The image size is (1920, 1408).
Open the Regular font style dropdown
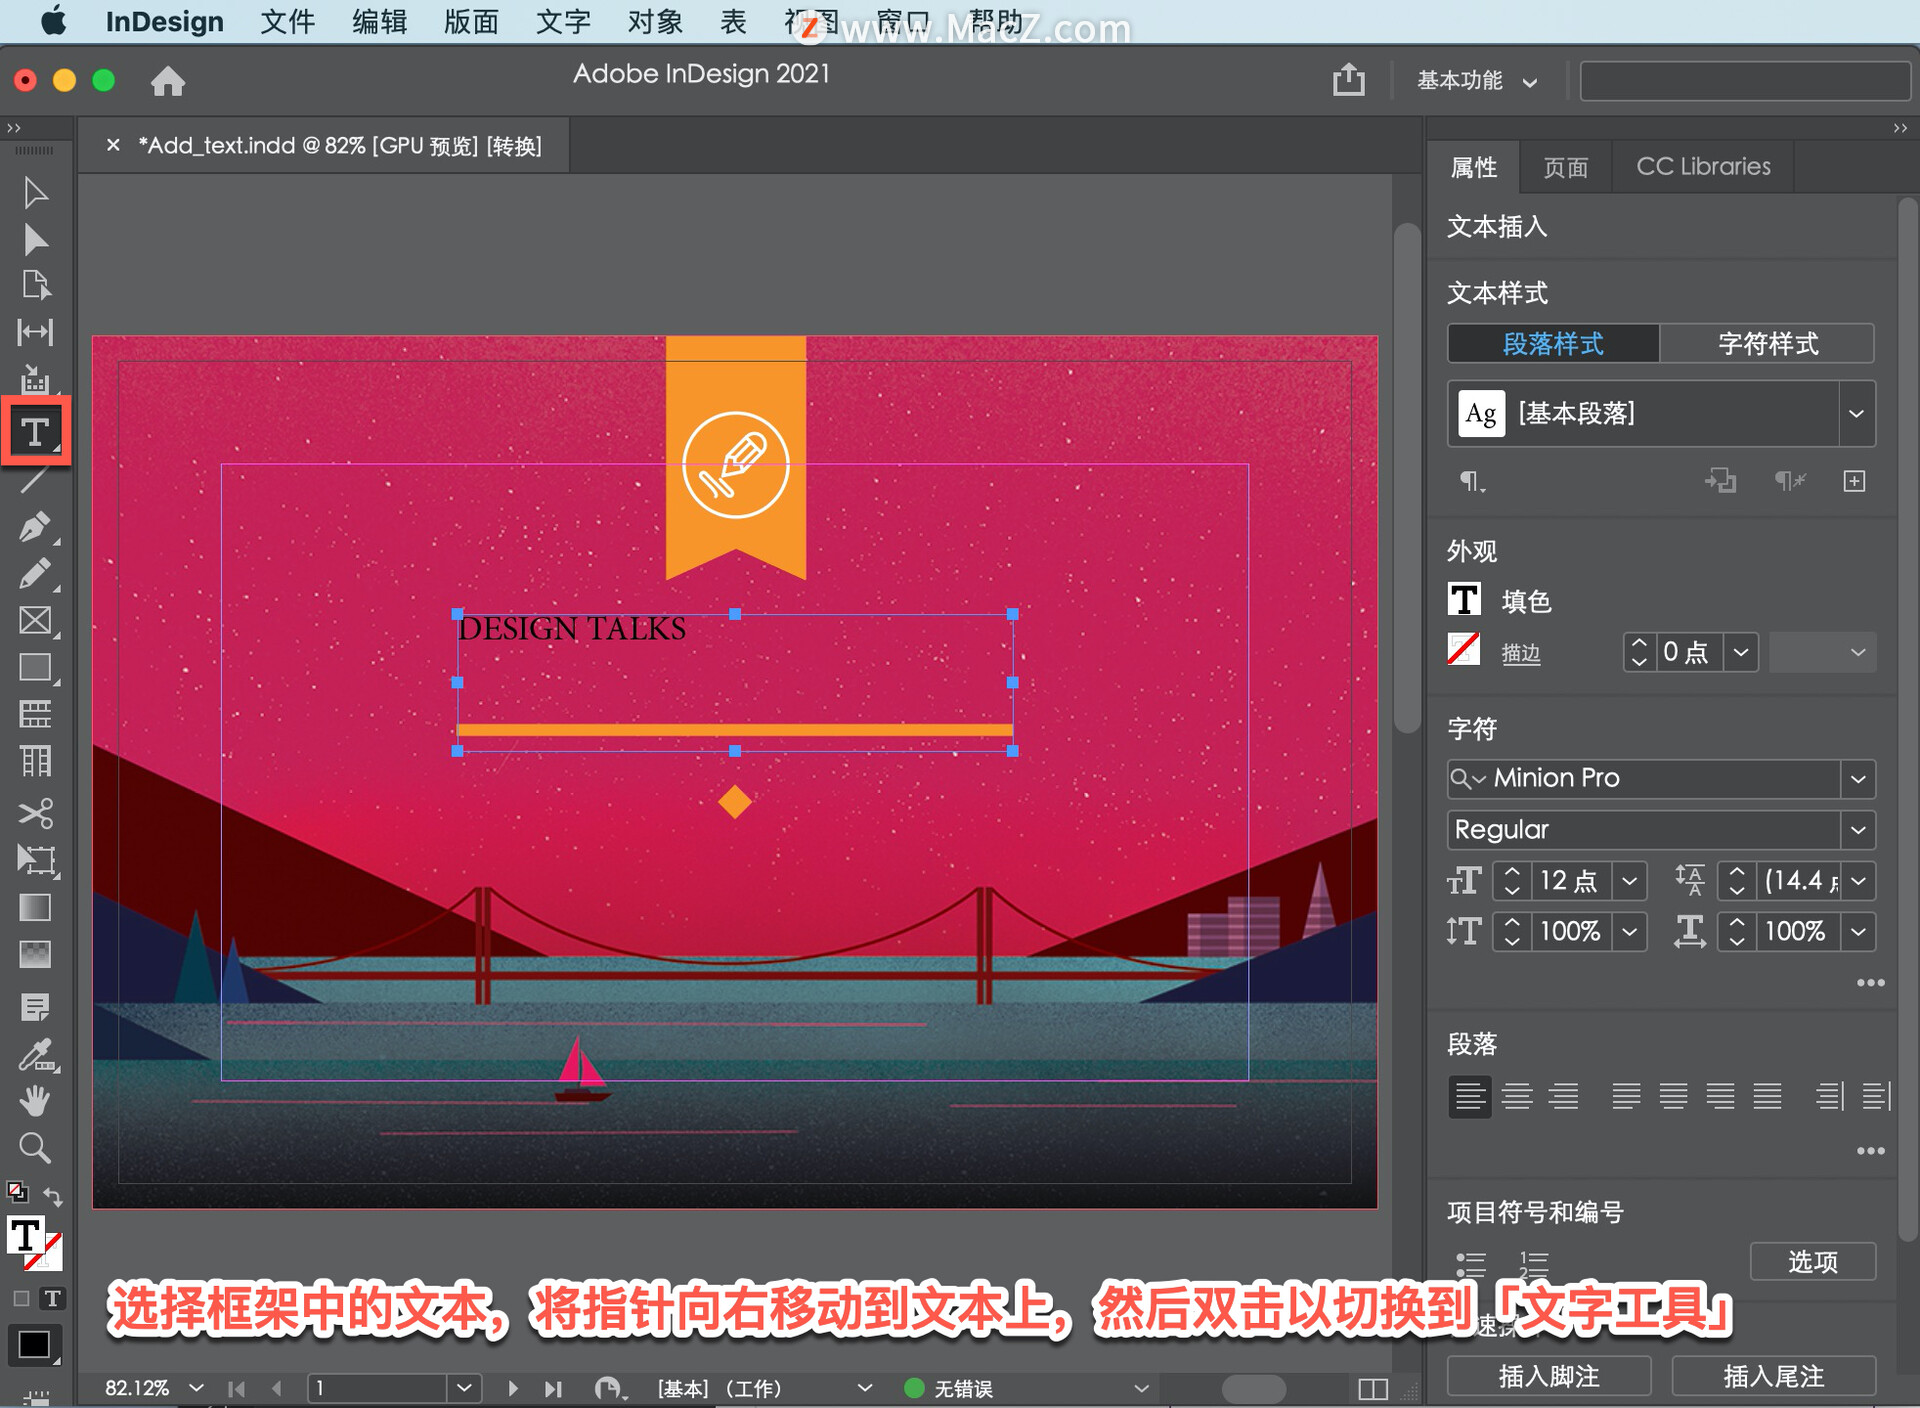coord(1858,830)
